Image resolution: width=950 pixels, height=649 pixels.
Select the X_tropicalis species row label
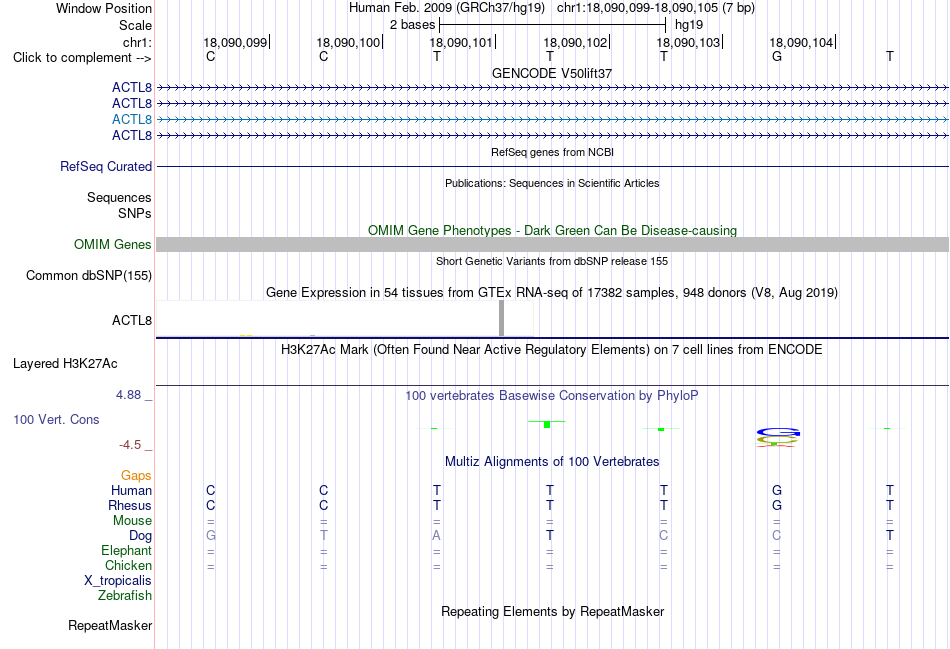pyautogui.click(x=118, y=581)
